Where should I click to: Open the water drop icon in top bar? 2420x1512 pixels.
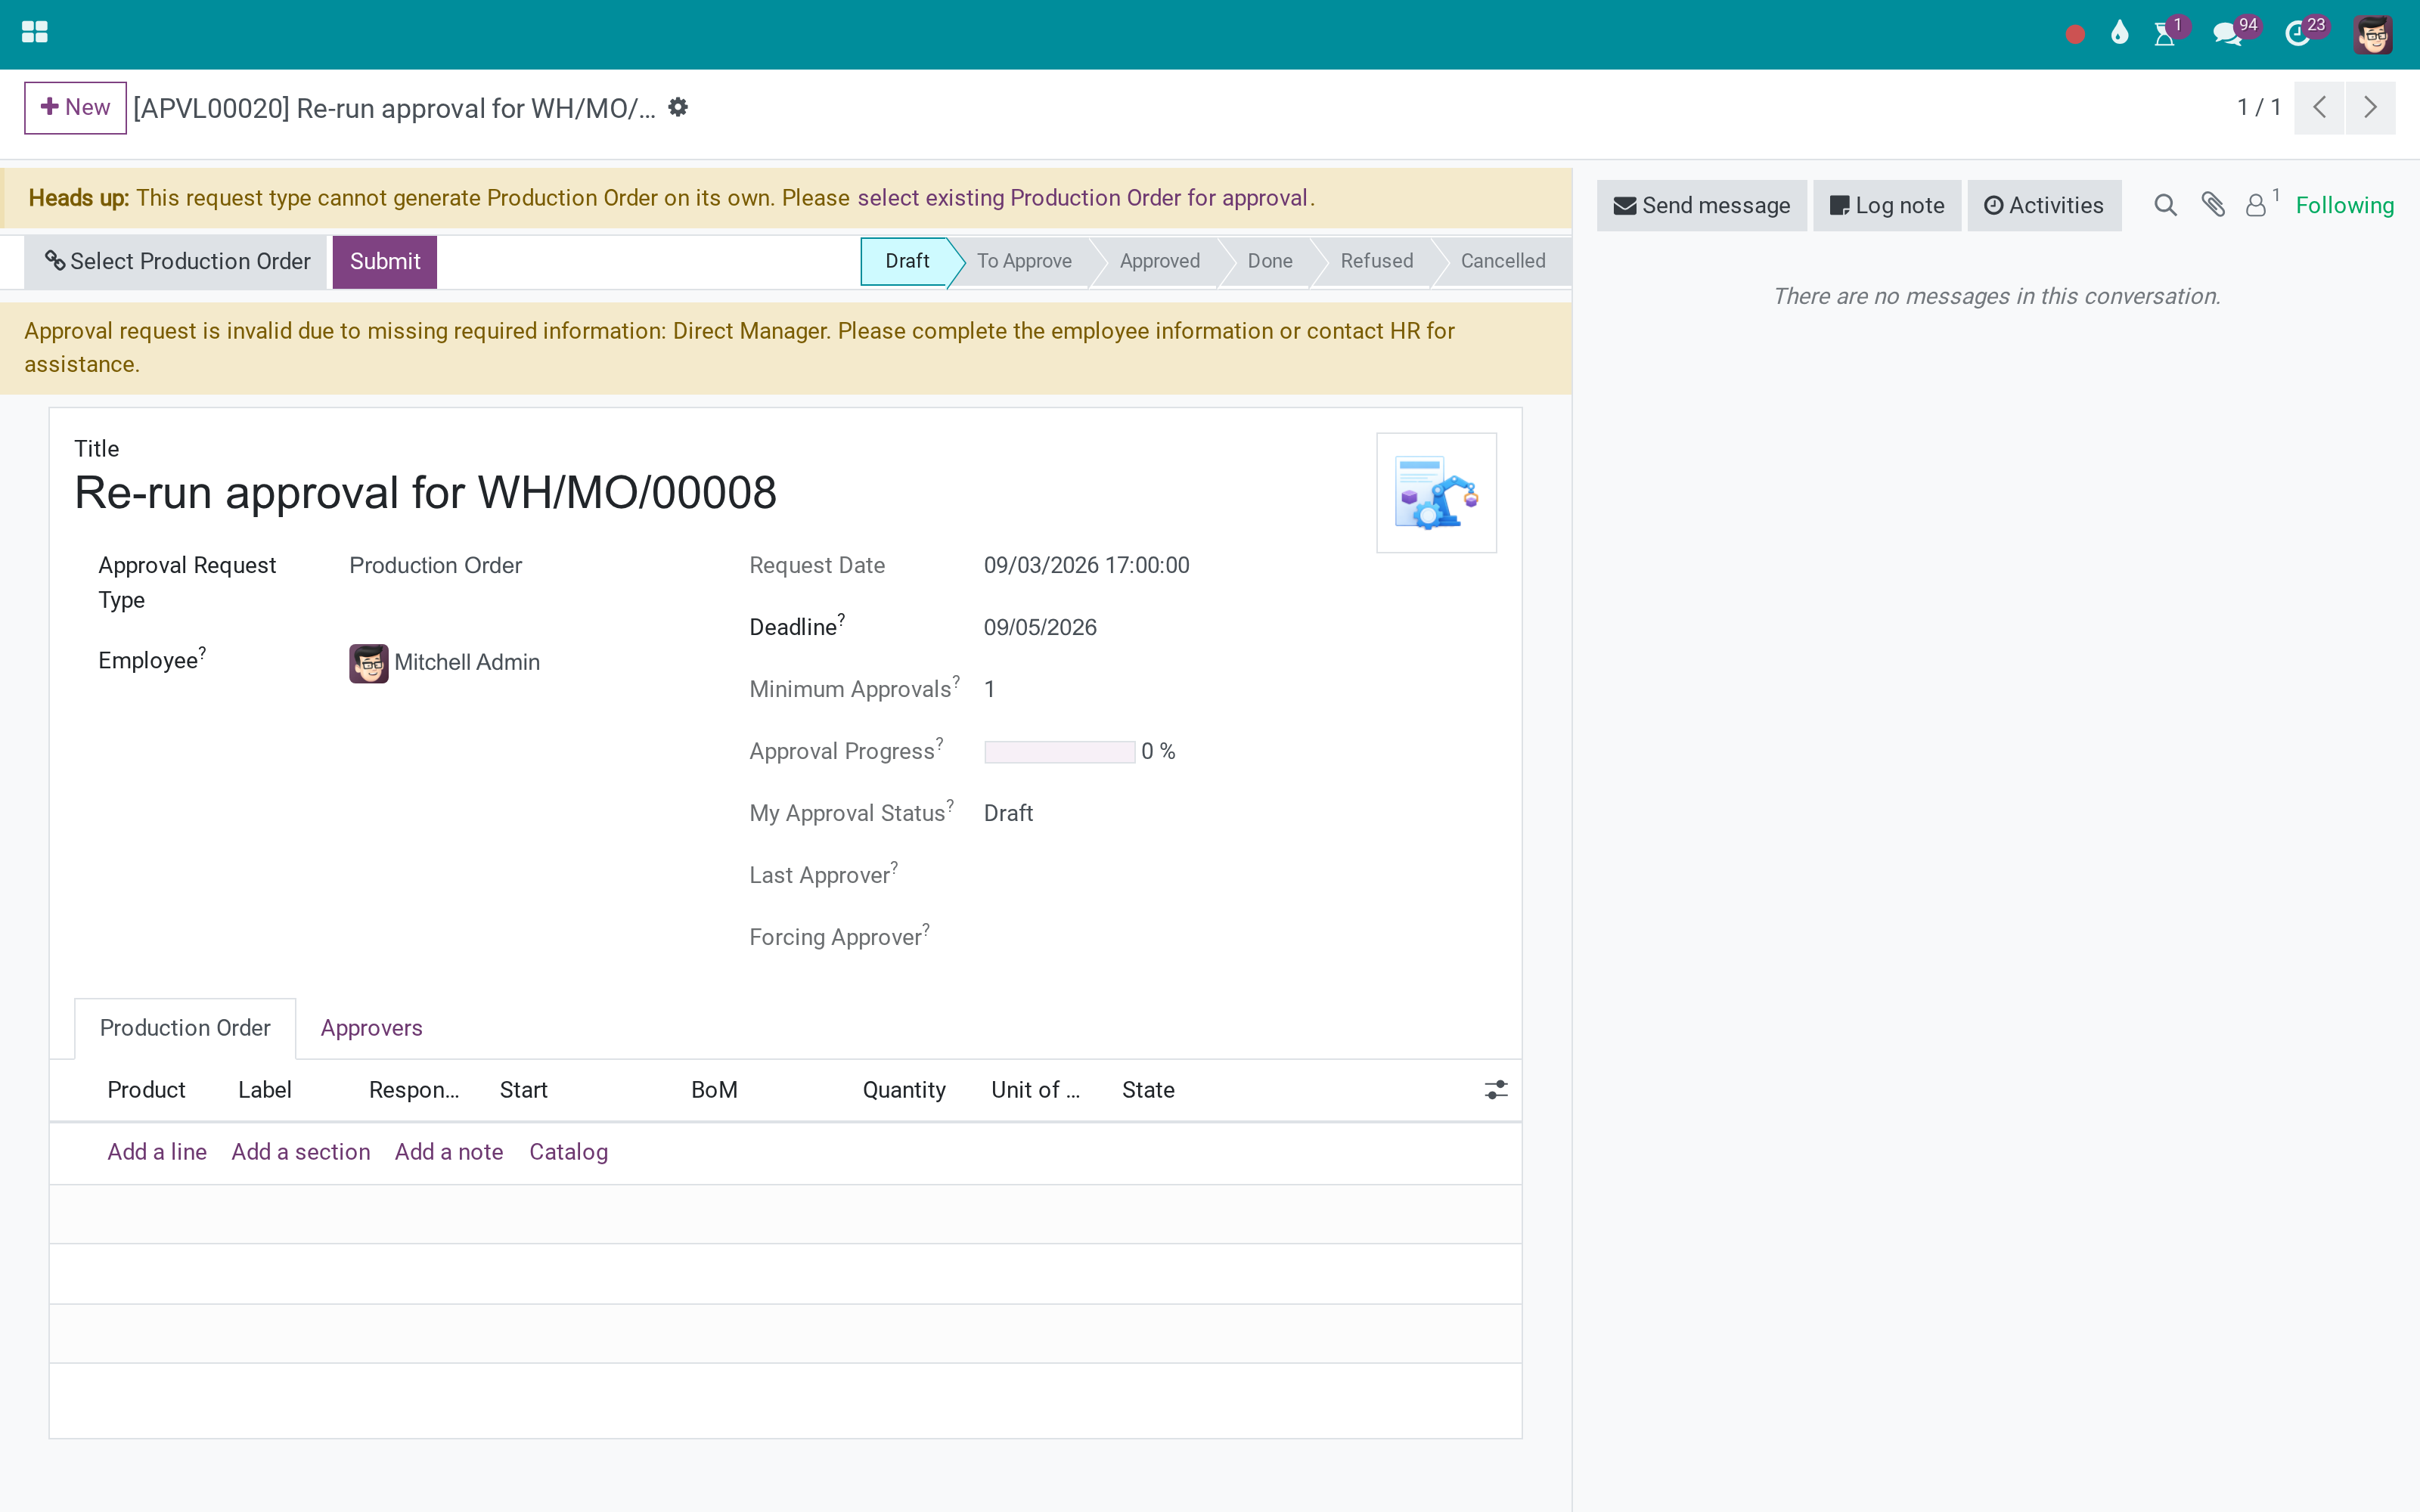tap(2119, 34)
